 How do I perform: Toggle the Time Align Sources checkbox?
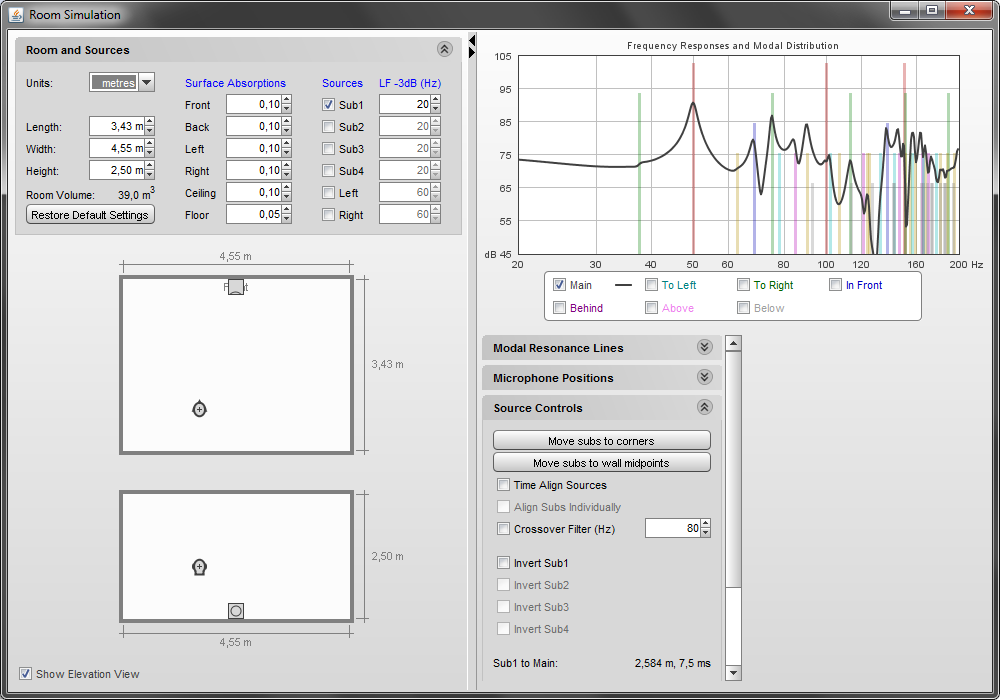point(503,485)
